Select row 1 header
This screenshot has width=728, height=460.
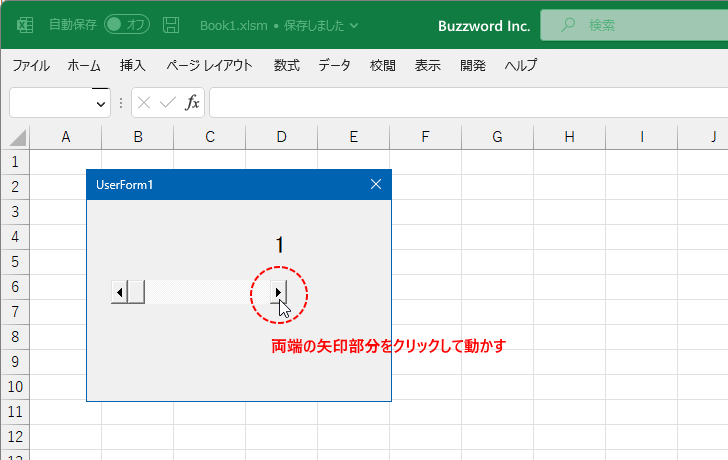pos(15,162)
